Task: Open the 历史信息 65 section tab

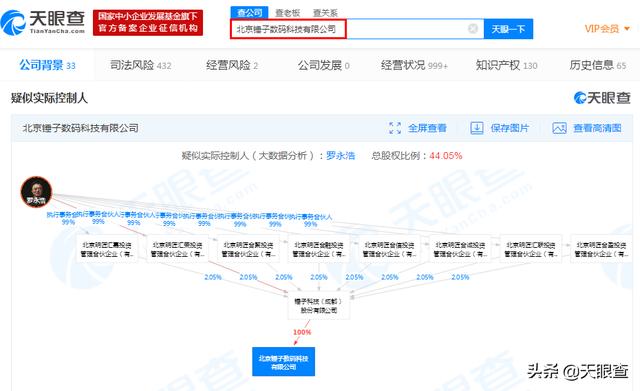Action: click(598, 65)
